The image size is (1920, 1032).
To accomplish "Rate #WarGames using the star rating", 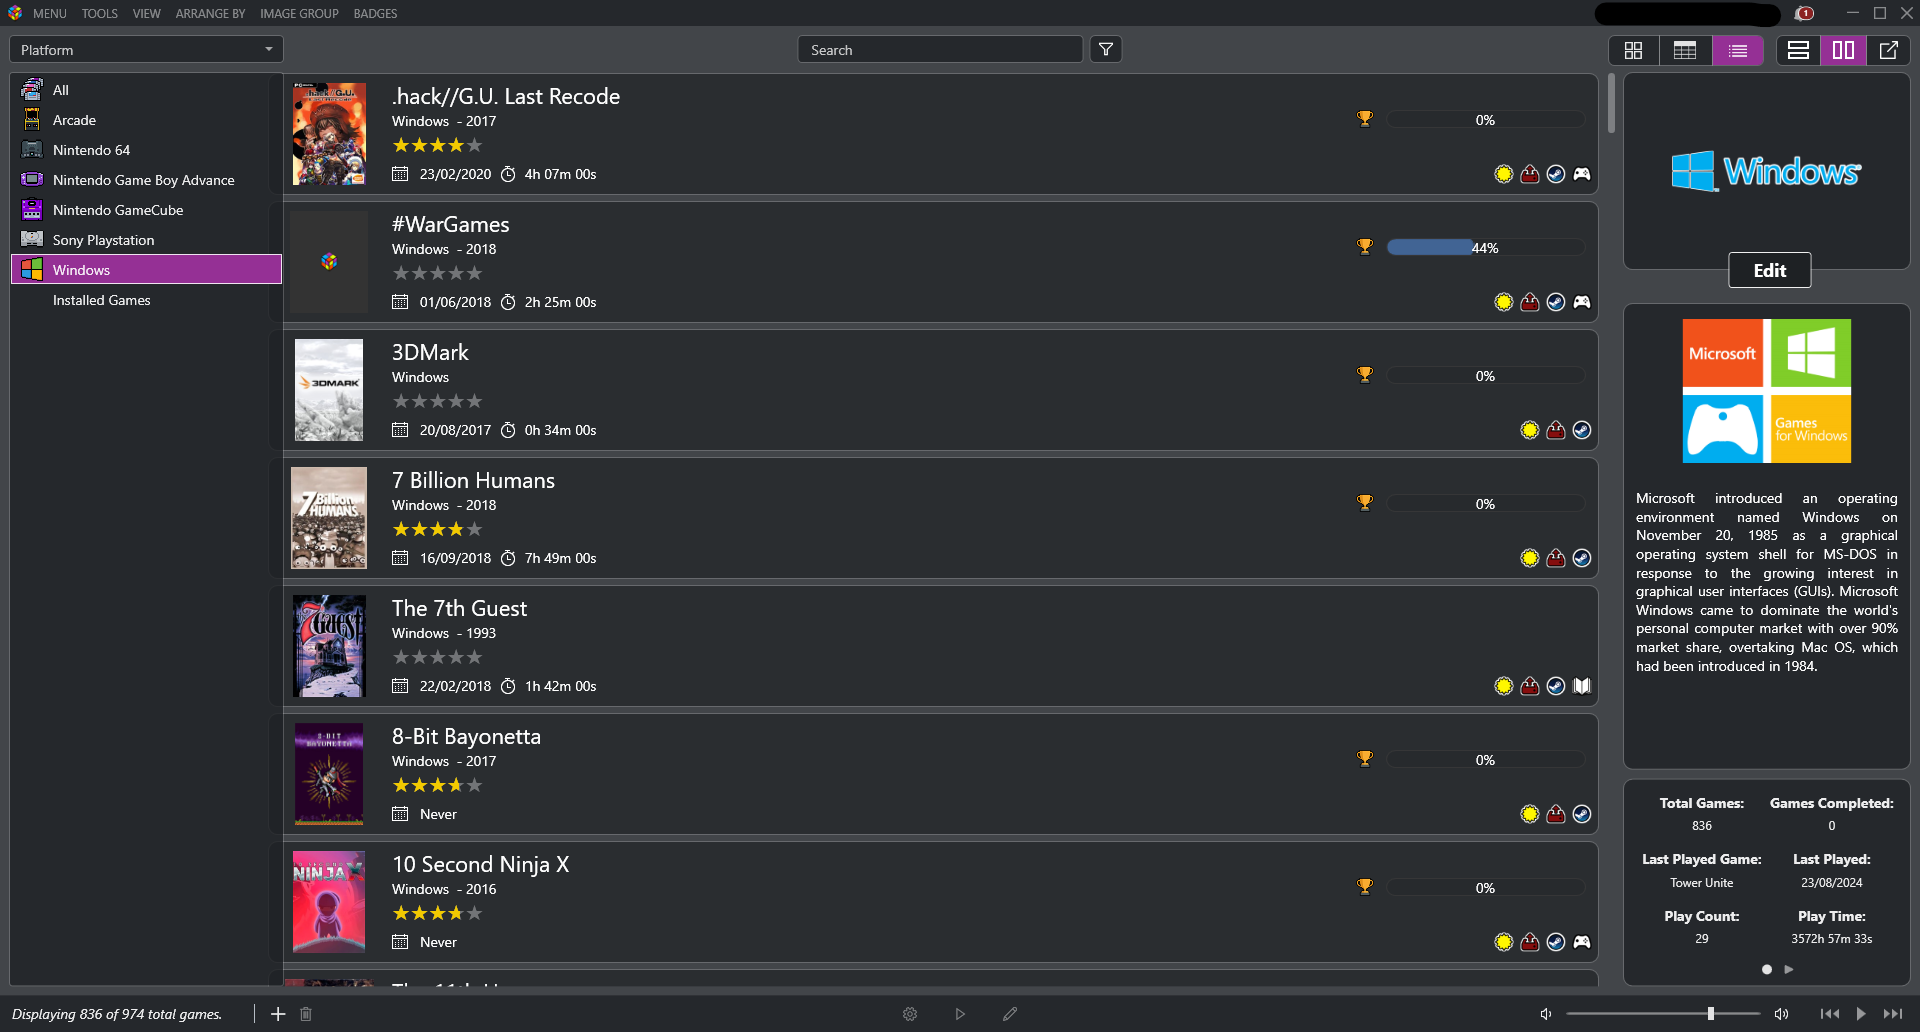I will pos(437,273).
